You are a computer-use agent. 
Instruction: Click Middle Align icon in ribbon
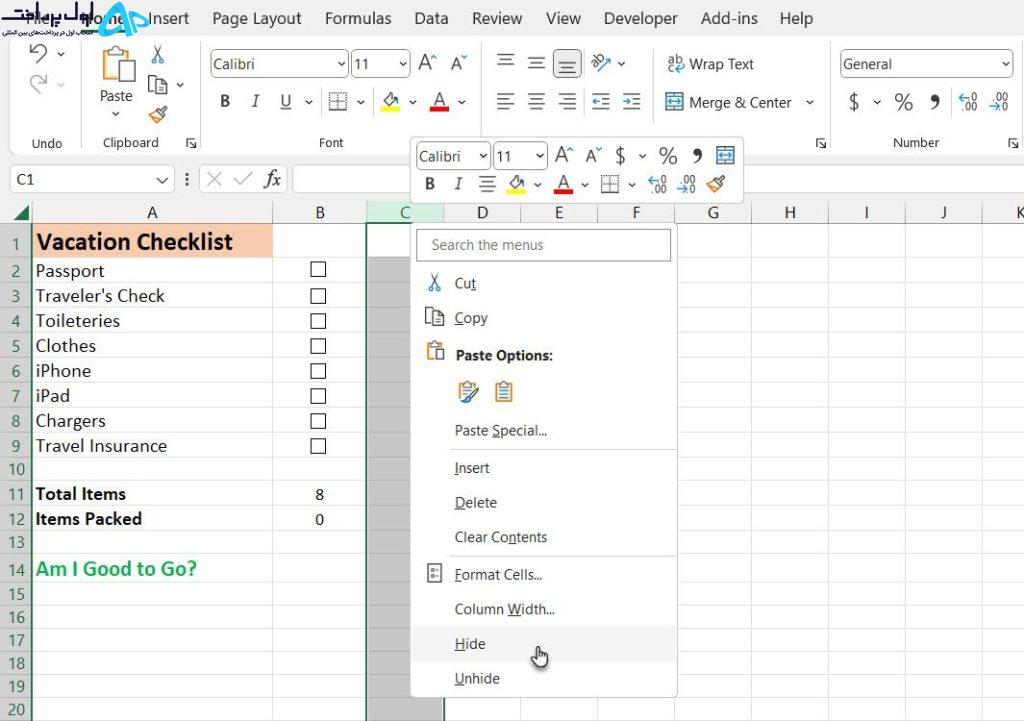click(x=536, y=63)
